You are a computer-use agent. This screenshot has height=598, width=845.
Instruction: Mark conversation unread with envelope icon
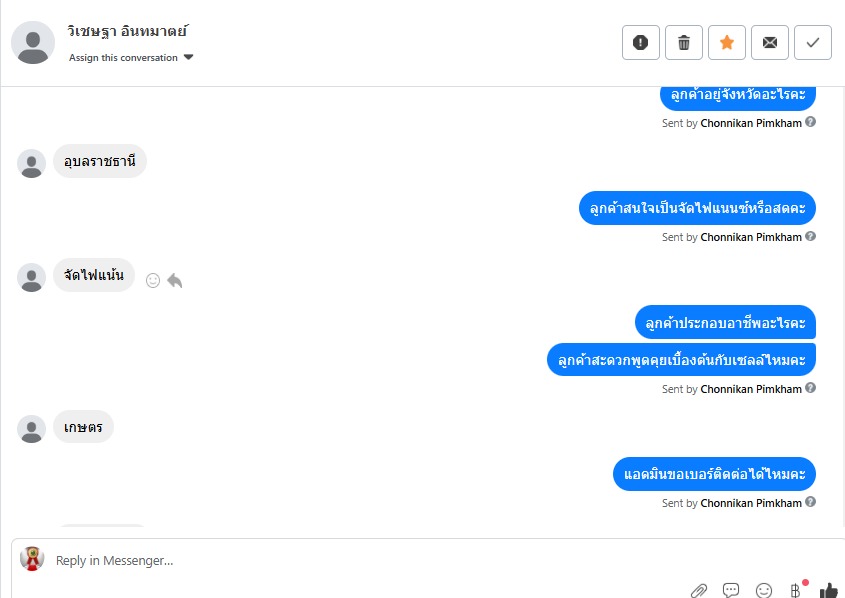point(770,43)
